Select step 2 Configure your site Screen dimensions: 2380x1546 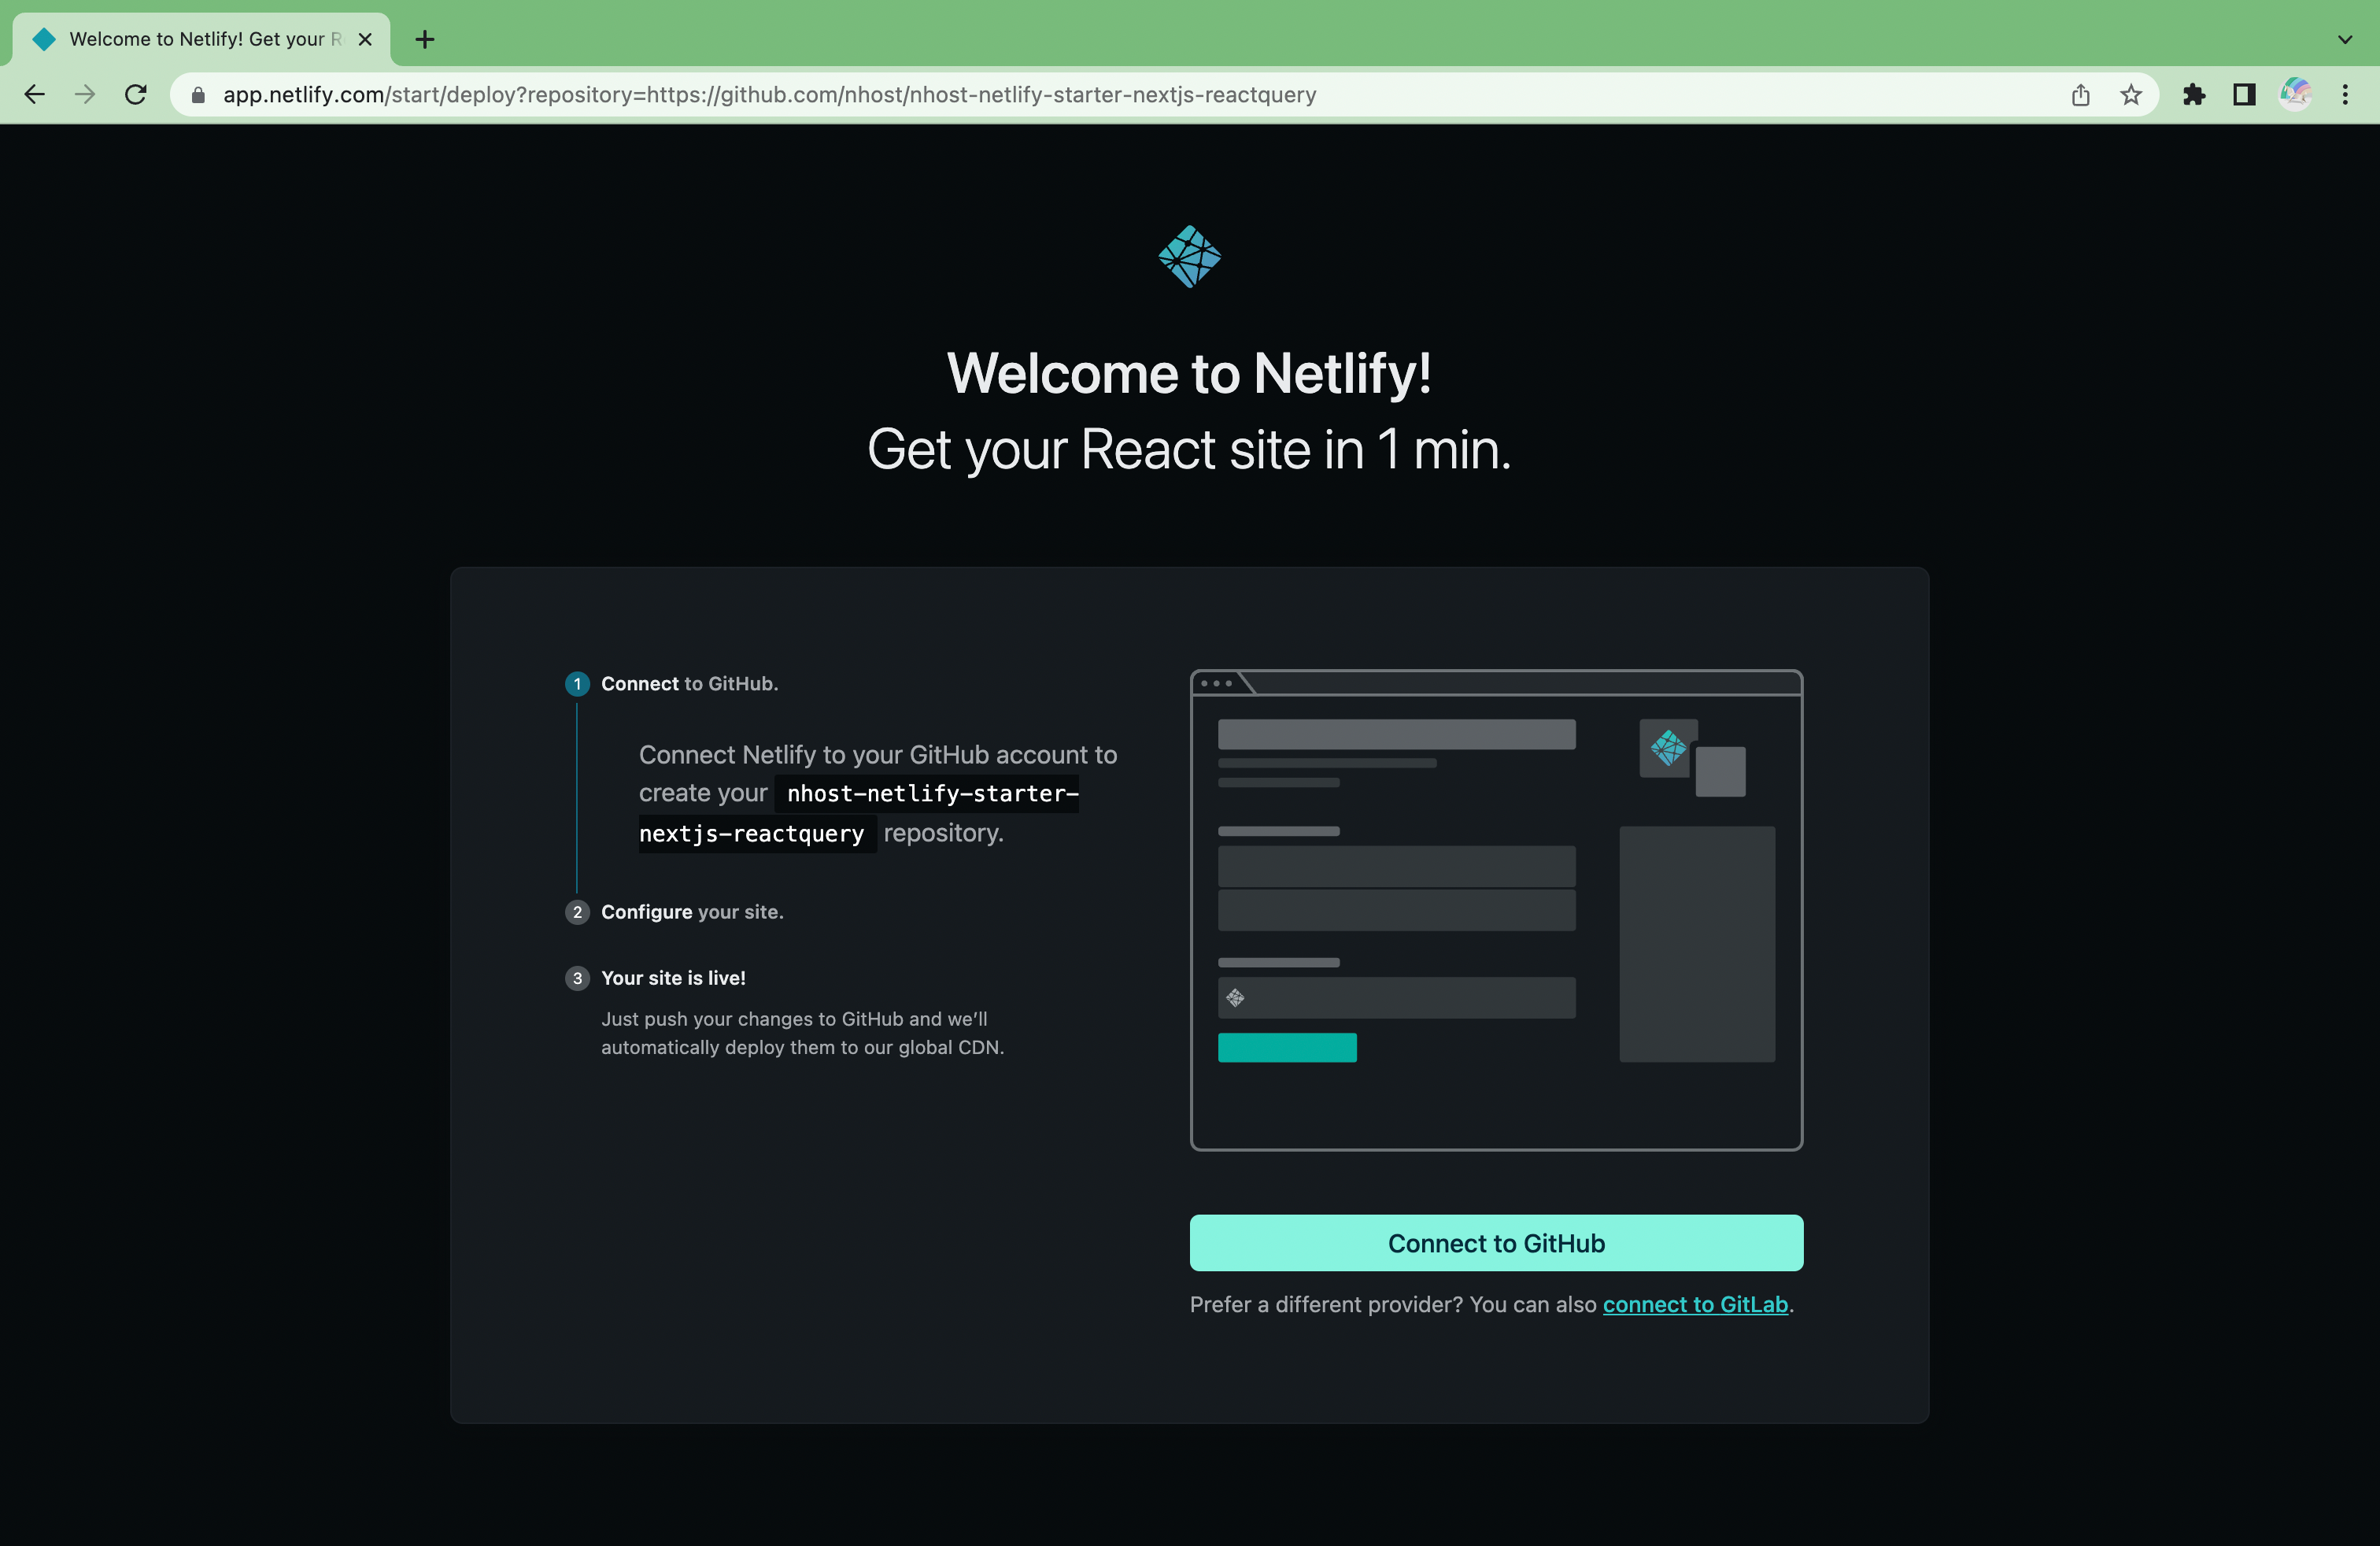coord(691,912)
